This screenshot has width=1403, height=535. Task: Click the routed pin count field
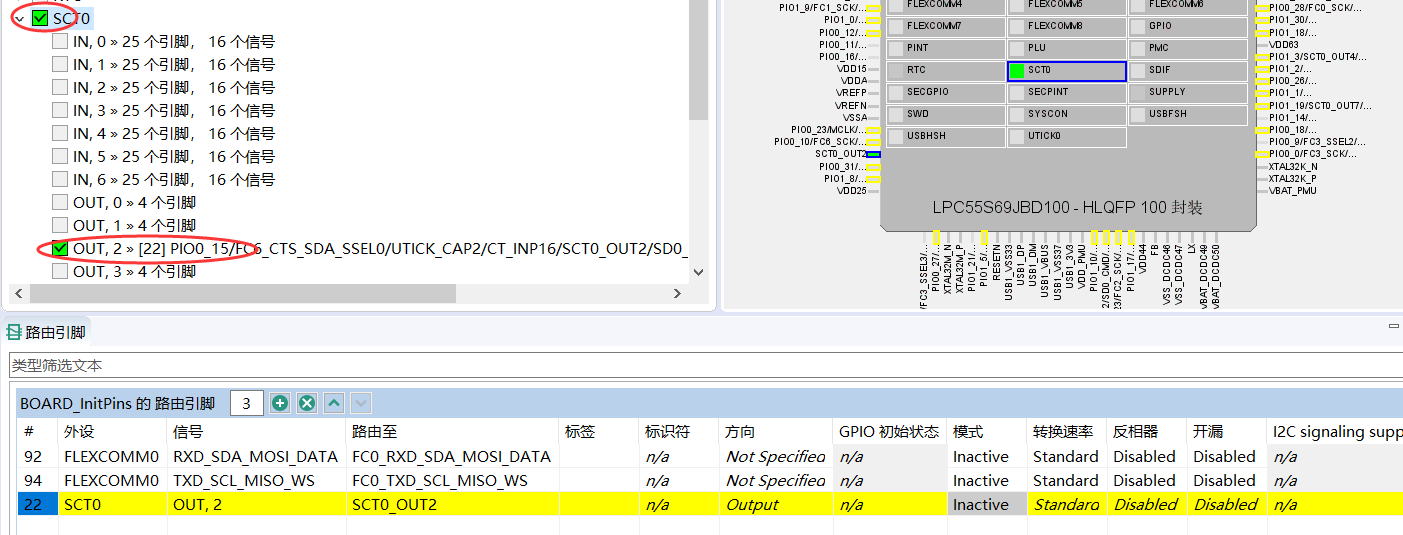(x=247, y=403)
